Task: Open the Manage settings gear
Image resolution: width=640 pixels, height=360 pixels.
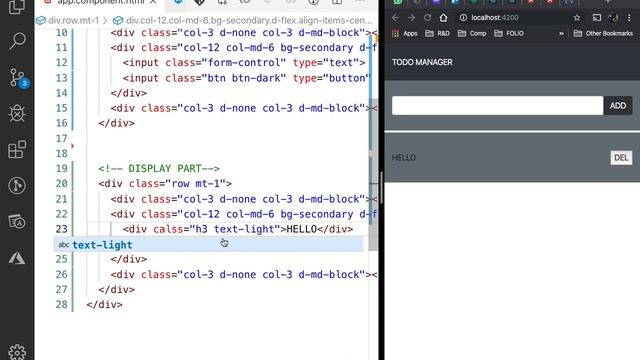Action: [17, 352]
